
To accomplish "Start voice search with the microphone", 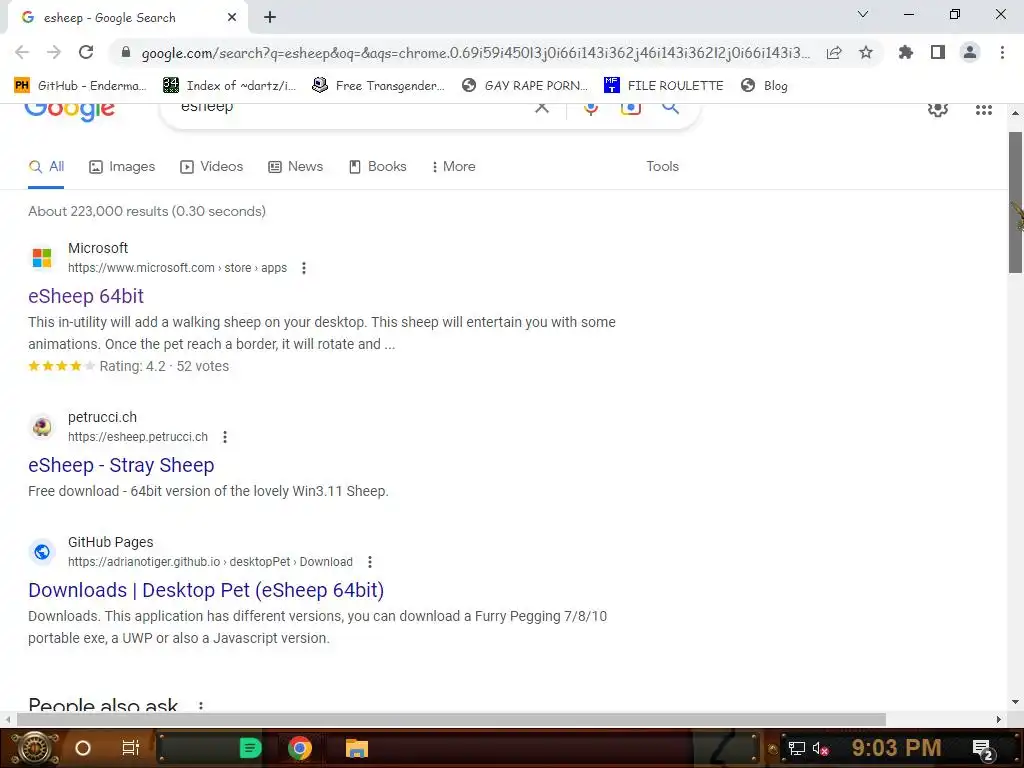I will (591, 109).
